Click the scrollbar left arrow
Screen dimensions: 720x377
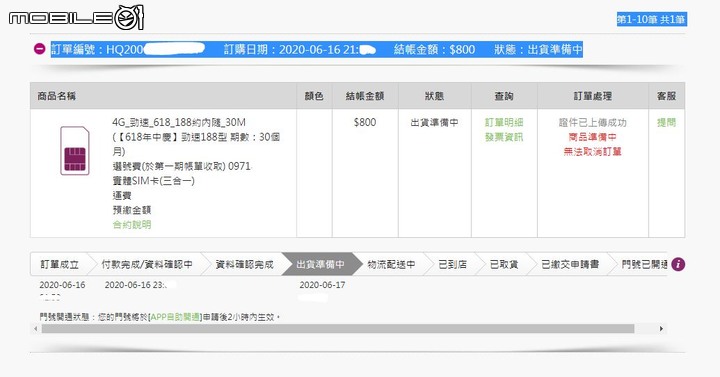click(36, 328)
